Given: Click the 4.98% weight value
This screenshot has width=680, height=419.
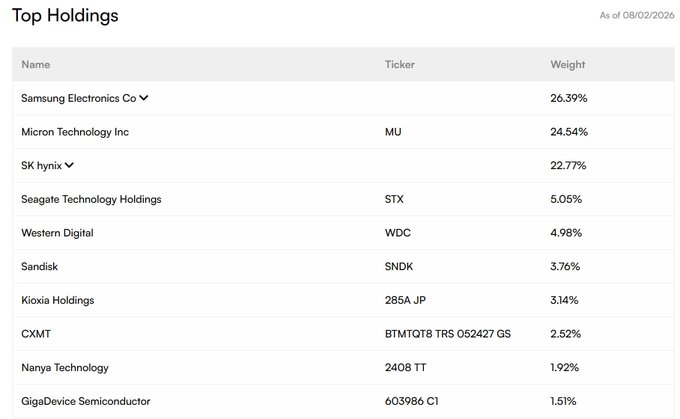Looking at the screenshot, I should click(x=566, y=233).
